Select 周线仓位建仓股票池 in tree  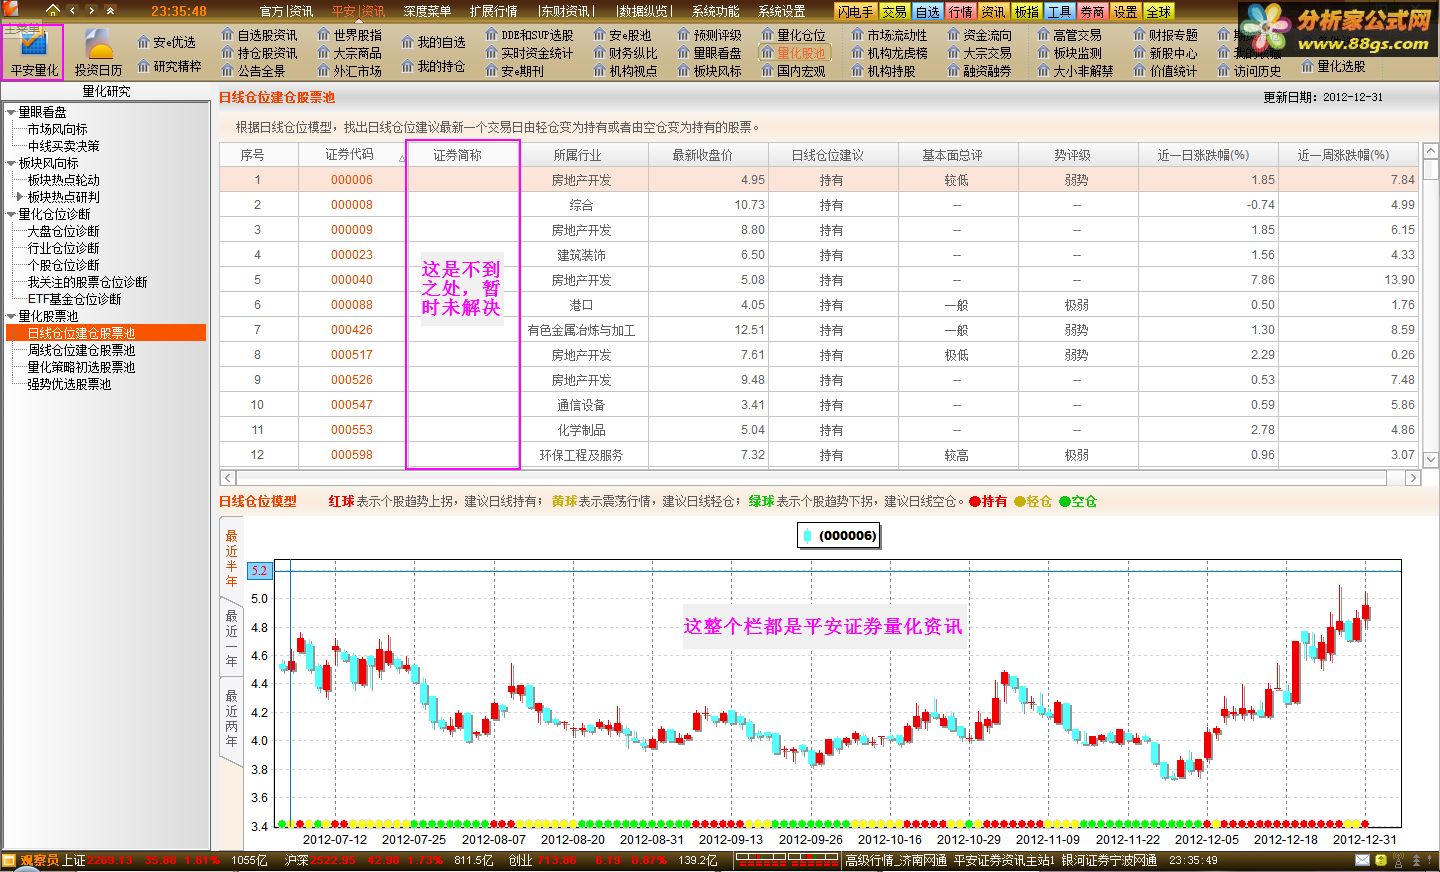click(x=81, y=350)
